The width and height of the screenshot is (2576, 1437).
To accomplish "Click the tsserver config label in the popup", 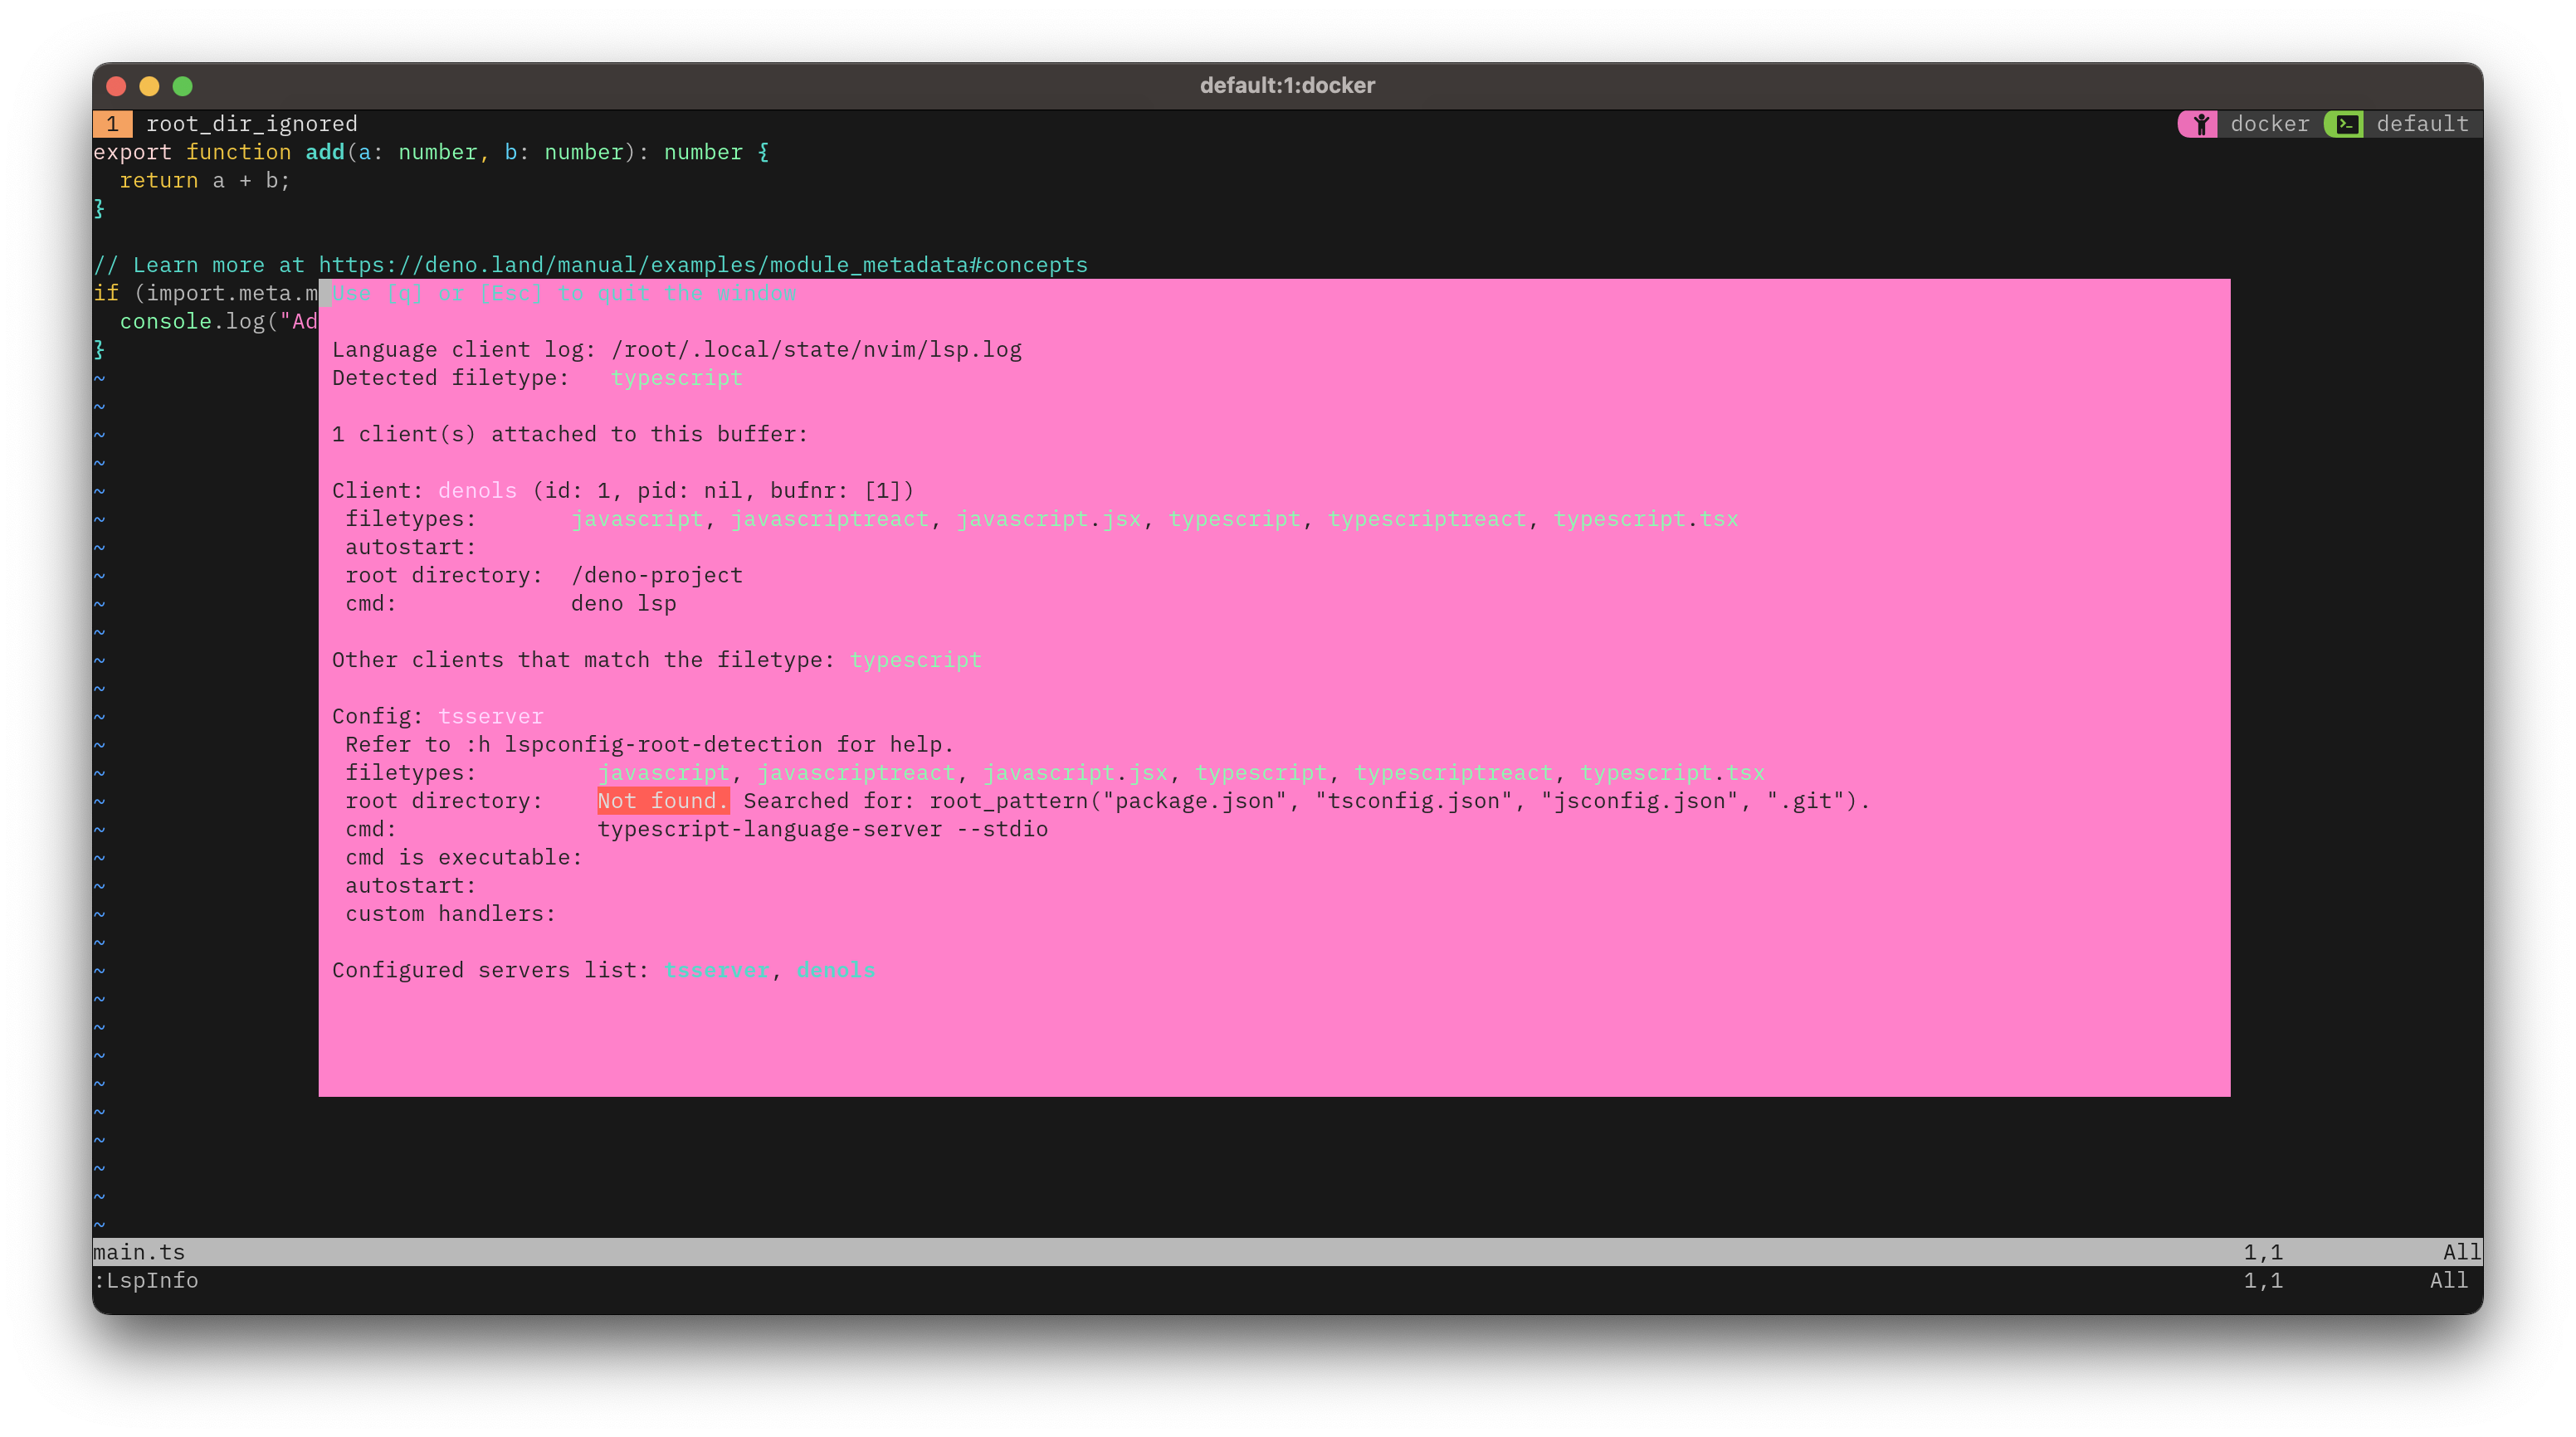I will click(491, 716).
